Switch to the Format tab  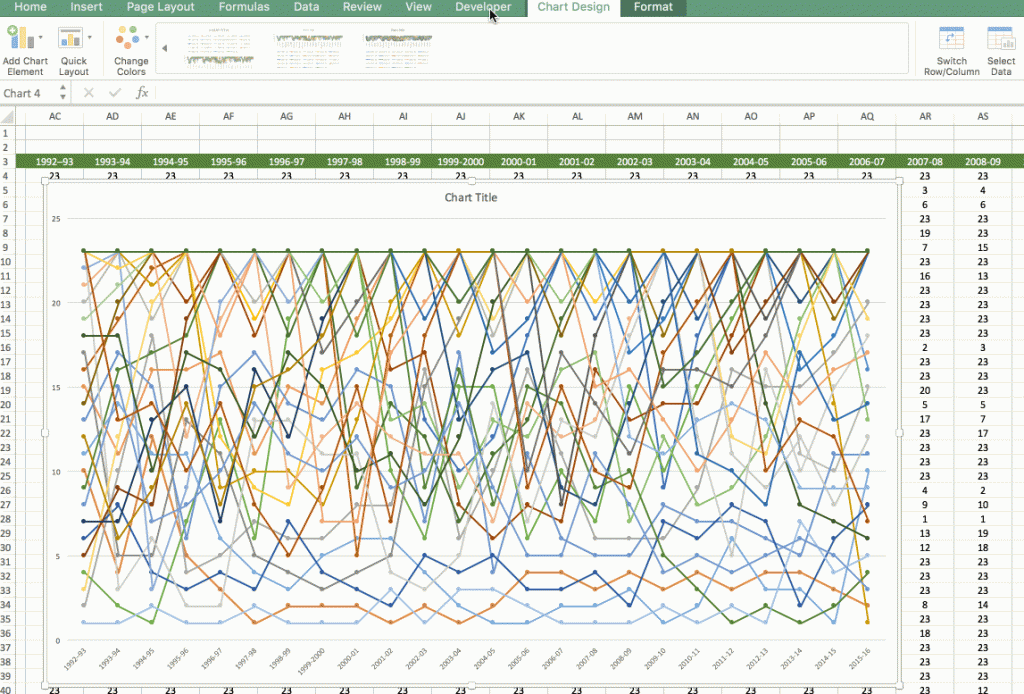pos(653,7)
